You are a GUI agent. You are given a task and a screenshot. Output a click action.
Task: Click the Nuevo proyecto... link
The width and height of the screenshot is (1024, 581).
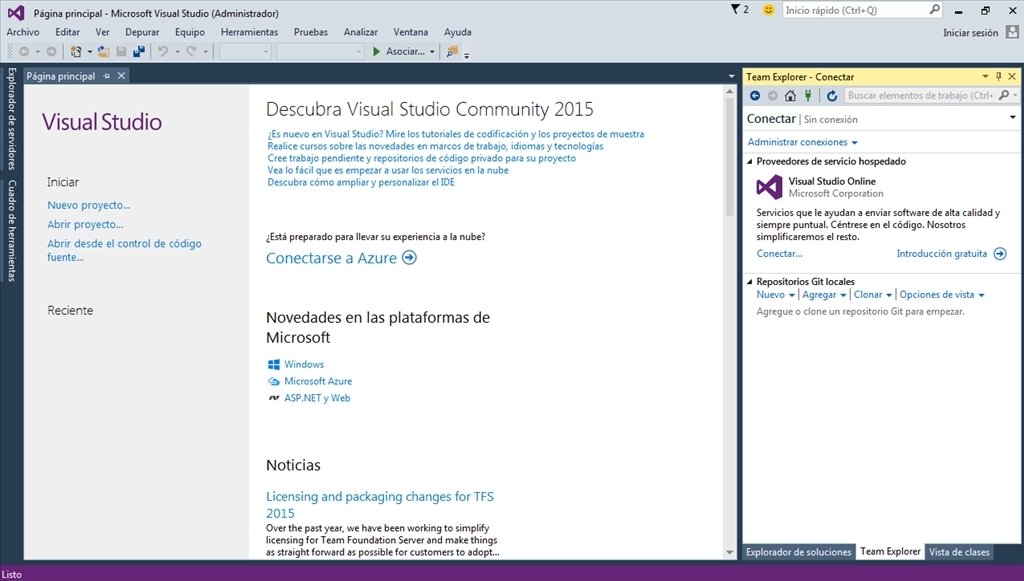click(x=89, y=205)
